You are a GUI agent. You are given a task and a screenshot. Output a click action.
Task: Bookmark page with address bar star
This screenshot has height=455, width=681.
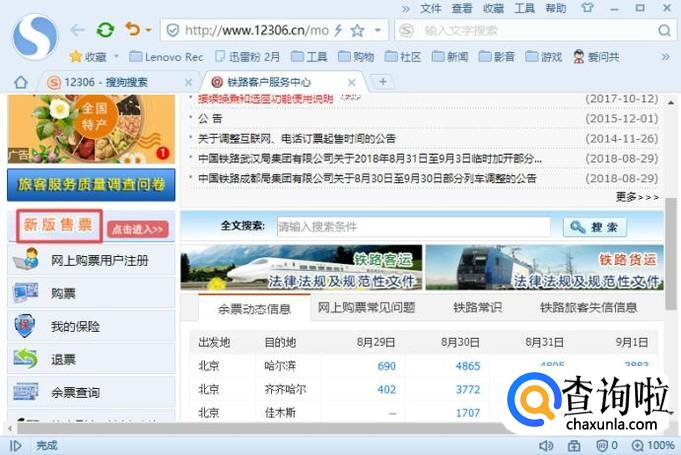(357, 31)
